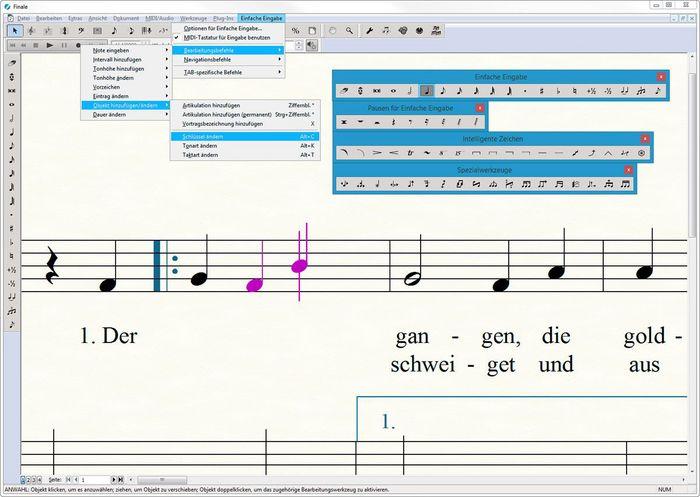Click the flat sign in Einfache Eingabe palette
700x497 pixels.
pyautogui.click(x=558, y=91)
